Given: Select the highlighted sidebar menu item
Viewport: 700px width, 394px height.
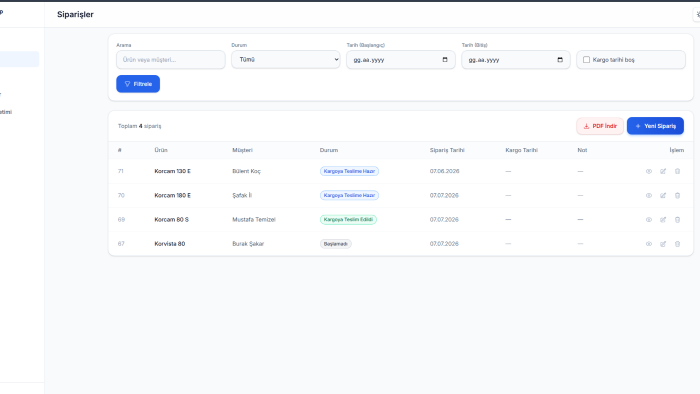Looking at the screenshot, I should 19,59.
